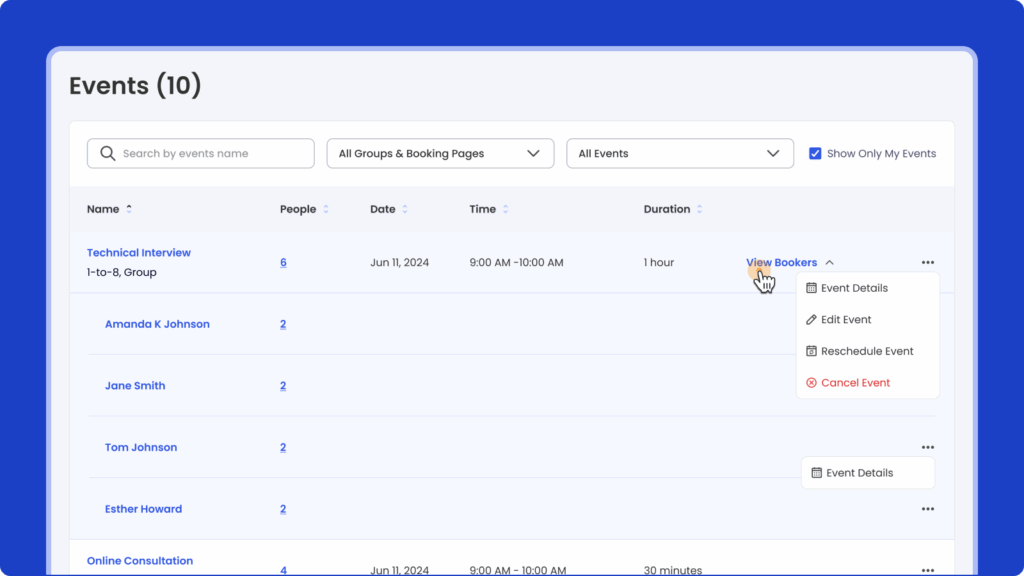Screen dimensions: 1024x576
Task: Click Amanda K Johnson booker link
Action: point(157,324)
